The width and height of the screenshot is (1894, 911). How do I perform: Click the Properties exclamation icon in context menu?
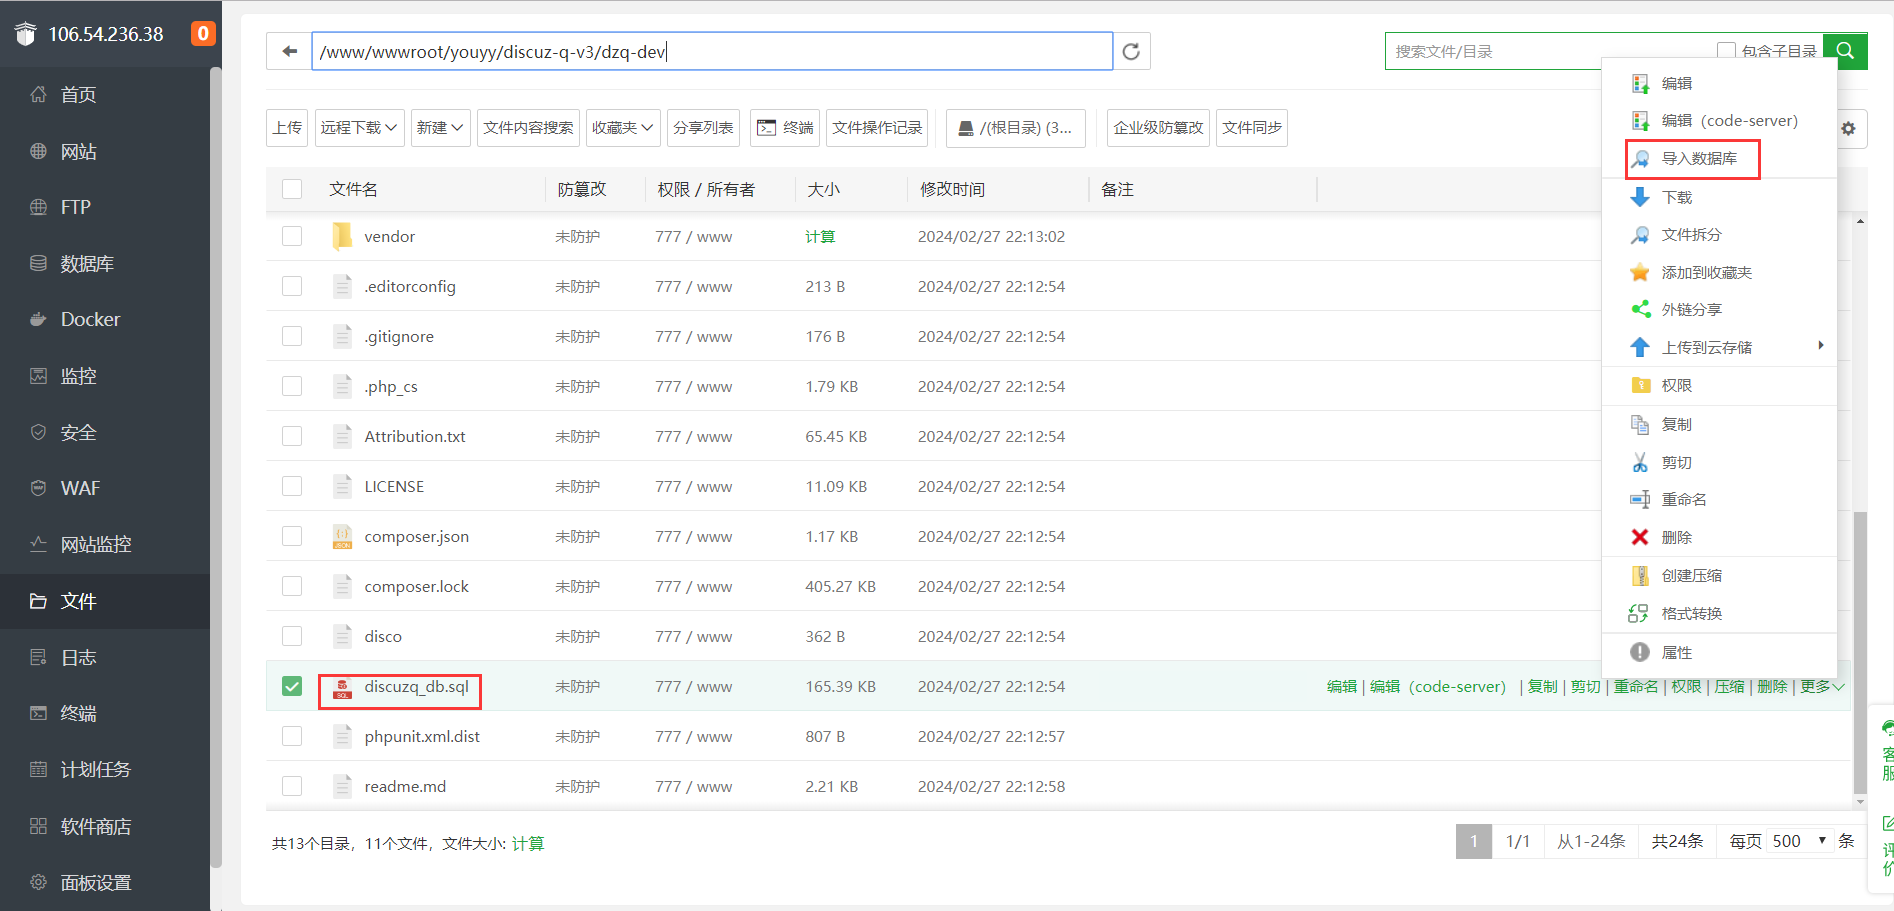coord(1640,652)
